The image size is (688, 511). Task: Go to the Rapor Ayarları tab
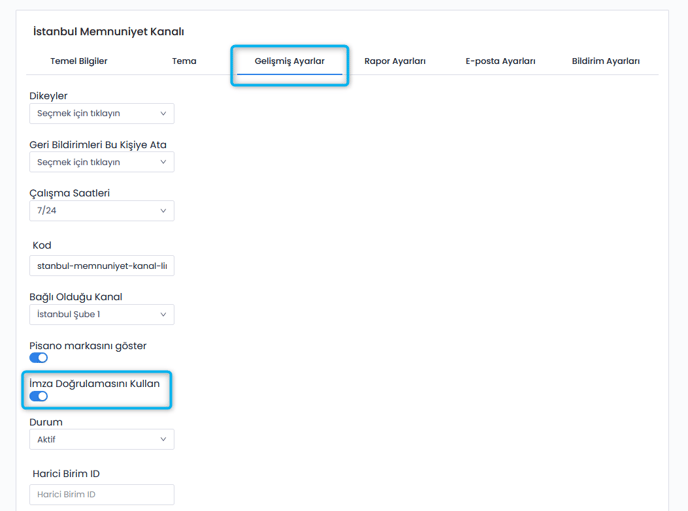tap(395, 61)
